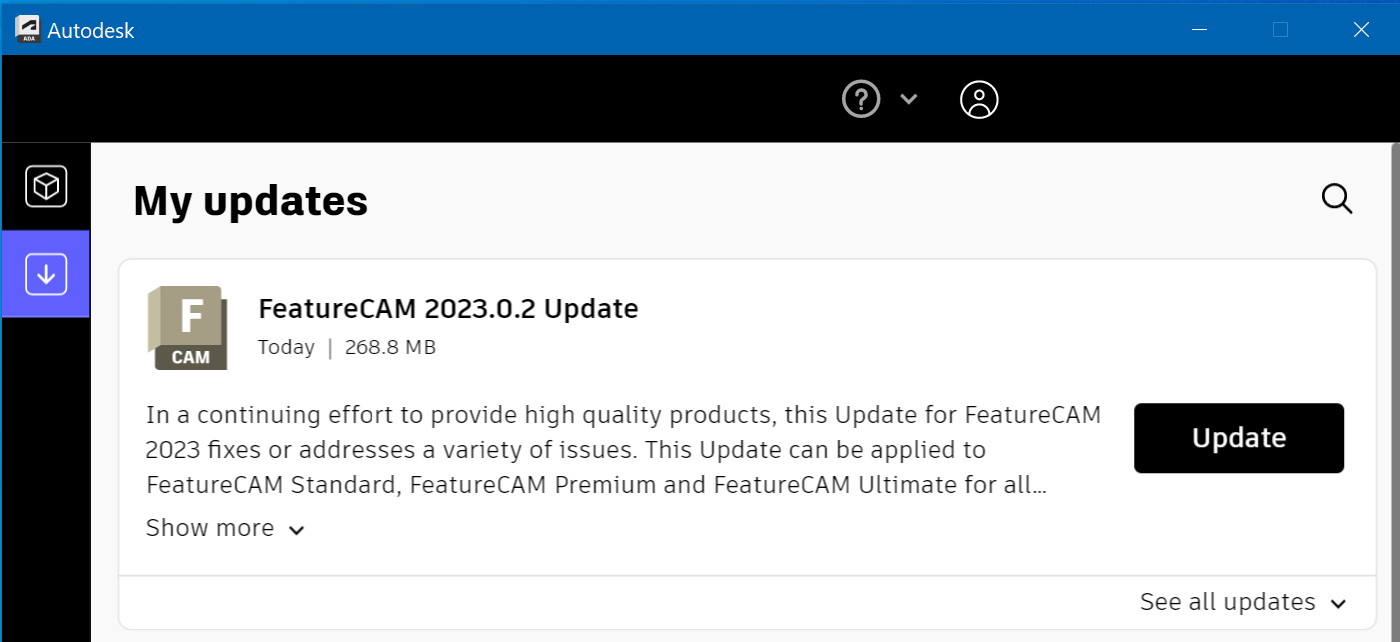1400x642 pixels.
Task: Click the Autodesk logo in the title bar
Action: click(x=26, y=29)
